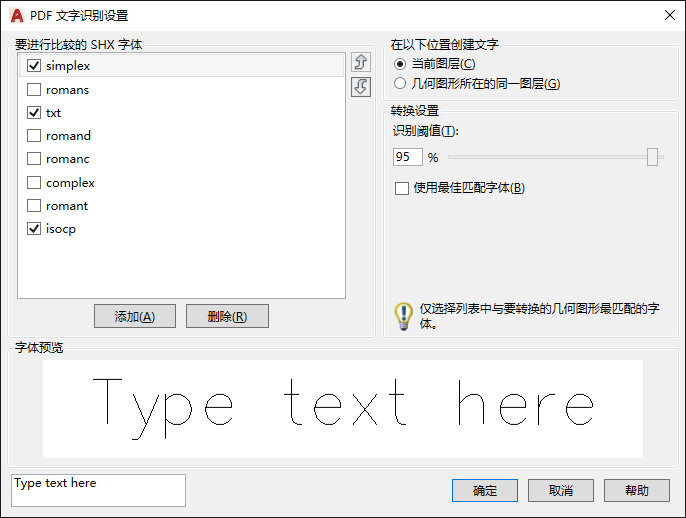Click the Type text here preview input
The height and width of the screenshot is (518, 686).
tap(98, 490)
